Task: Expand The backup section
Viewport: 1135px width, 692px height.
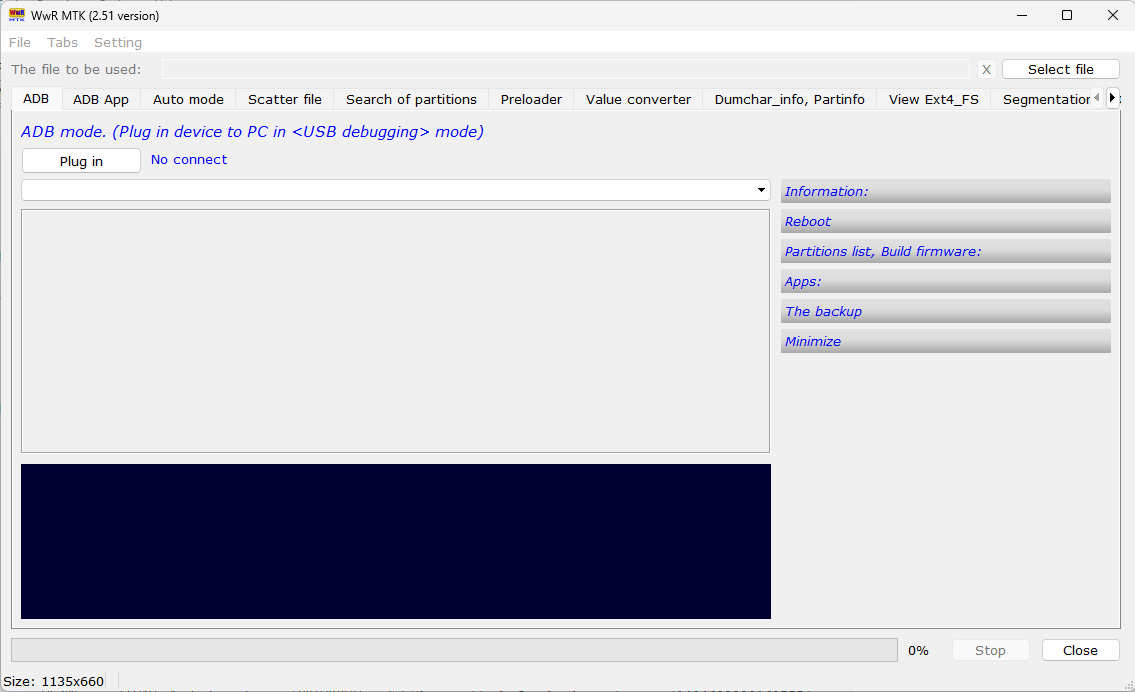Action: pyautogui.click(x=945, y=310)
